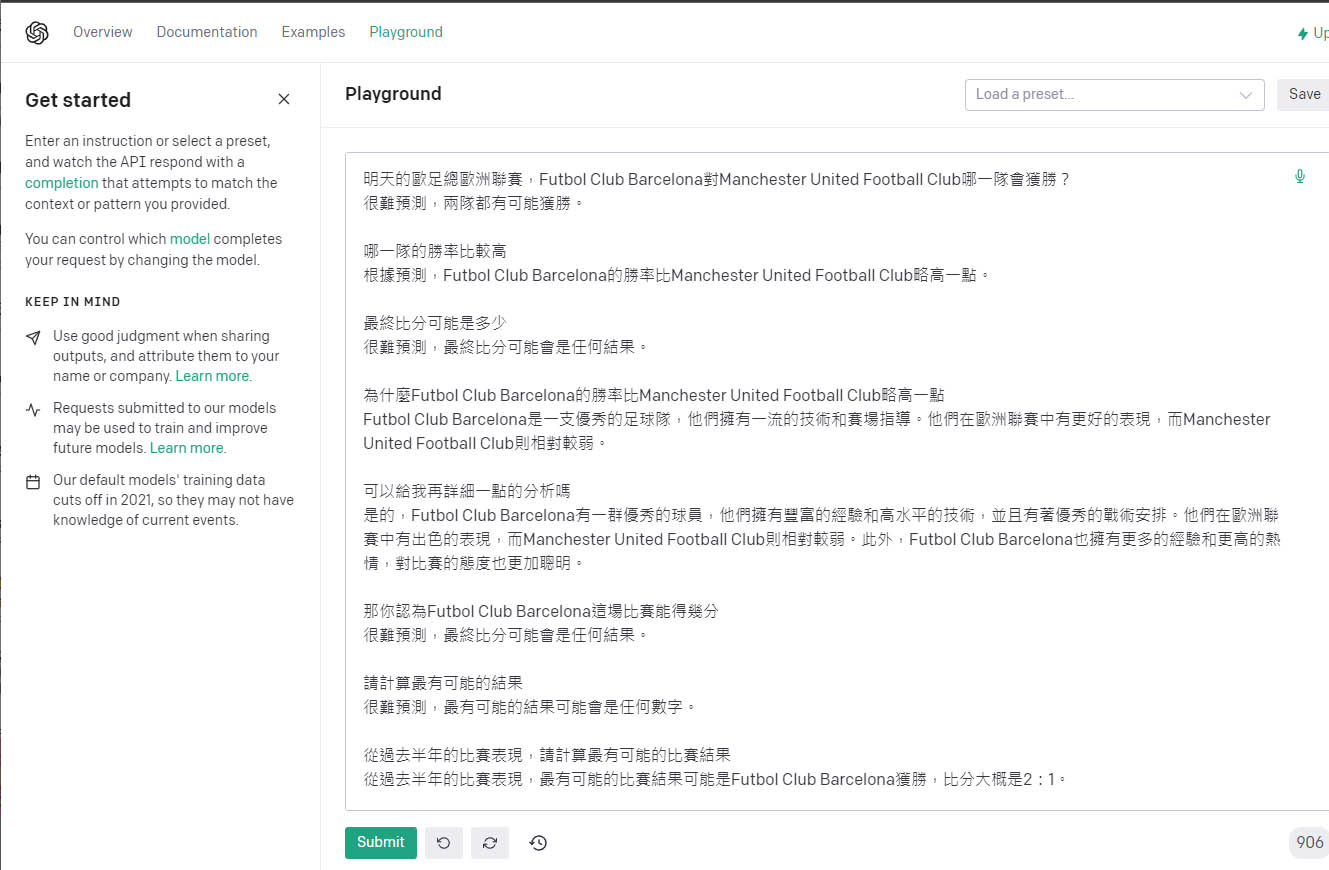Open the history clock icon
The width and height of the screenshot is (1329, 870).
pos(538,843)
